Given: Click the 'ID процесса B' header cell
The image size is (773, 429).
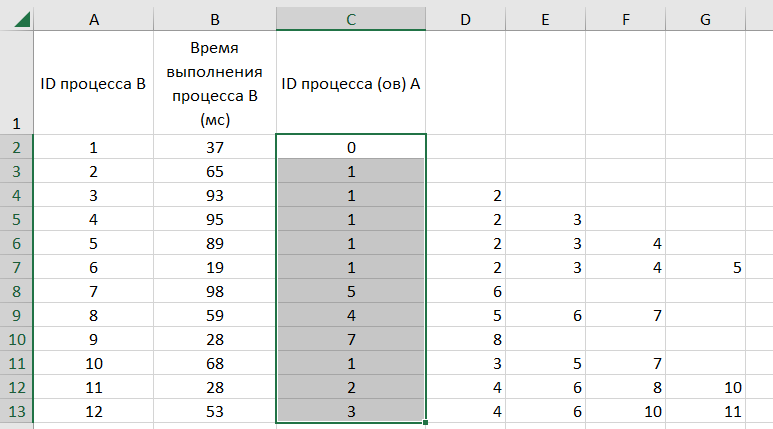Looking at the screenshot, I should [x=93, y=84].
